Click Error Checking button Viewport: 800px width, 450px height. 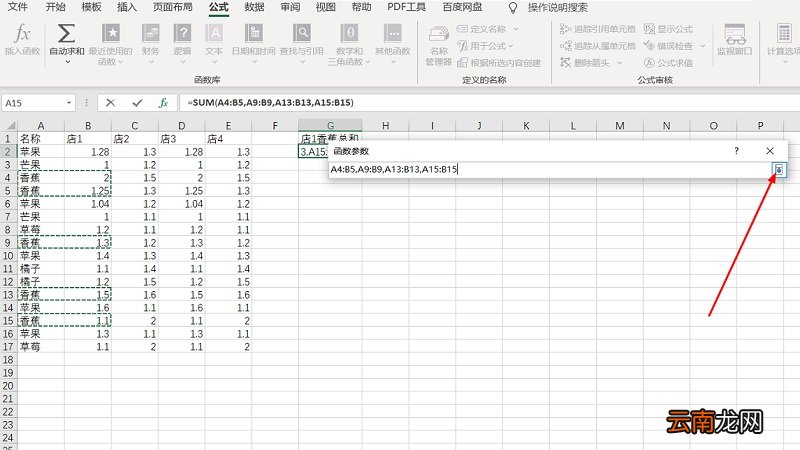tap(668, 46)
